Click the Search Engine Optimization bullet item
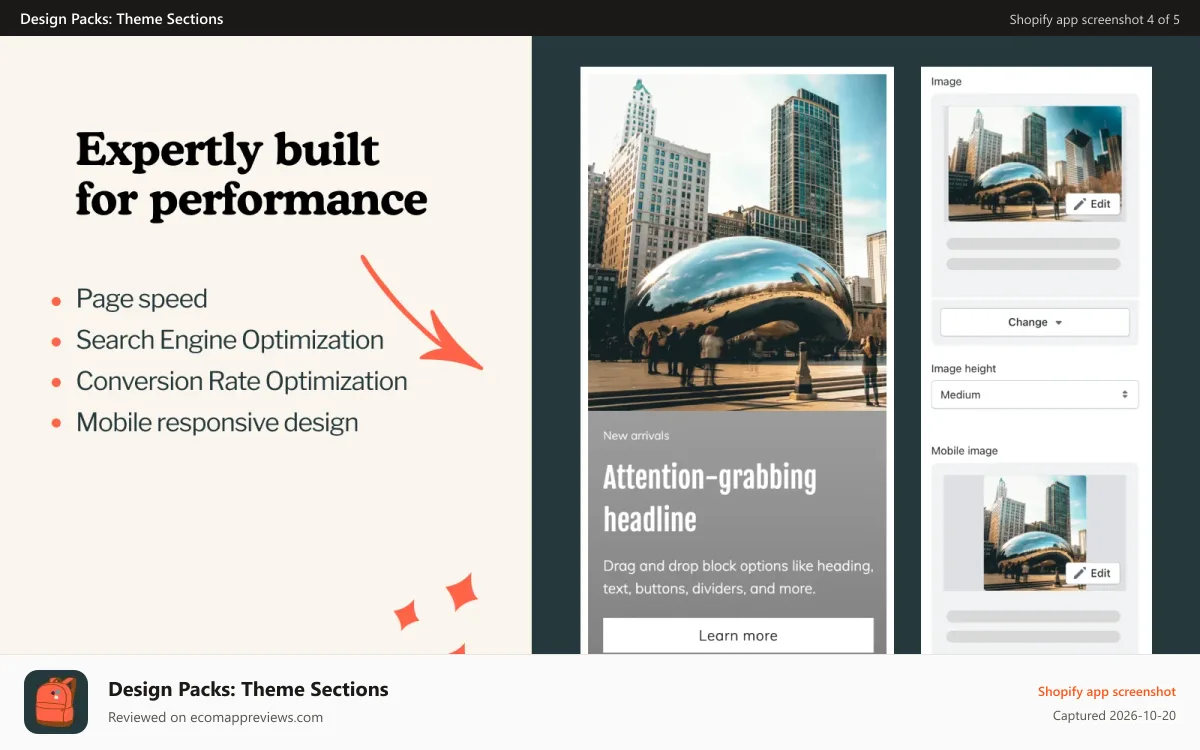This screenshot has width=1200, height=750. tap(230, 340)
